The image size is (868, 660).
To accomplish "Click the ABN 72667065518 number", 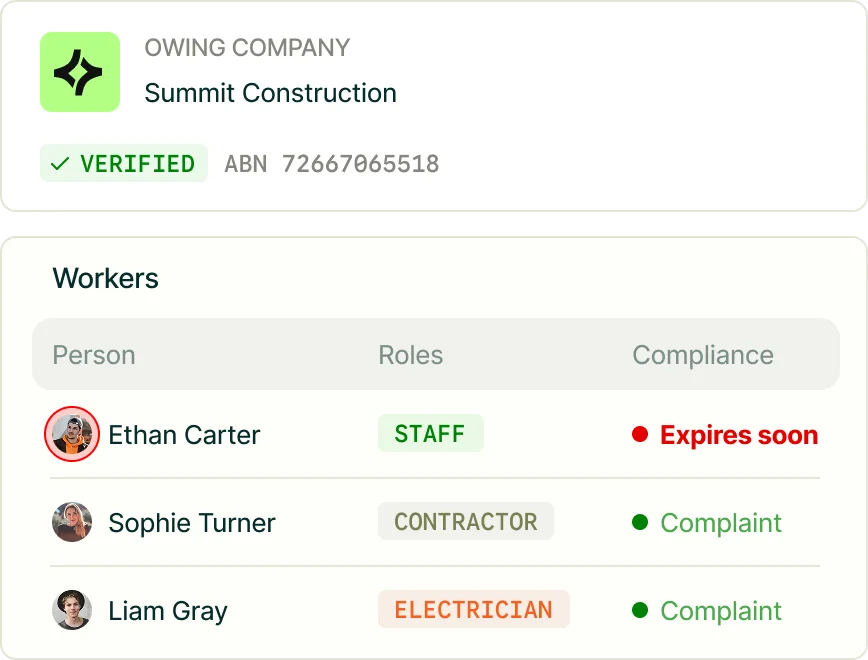I will [332, 164].
